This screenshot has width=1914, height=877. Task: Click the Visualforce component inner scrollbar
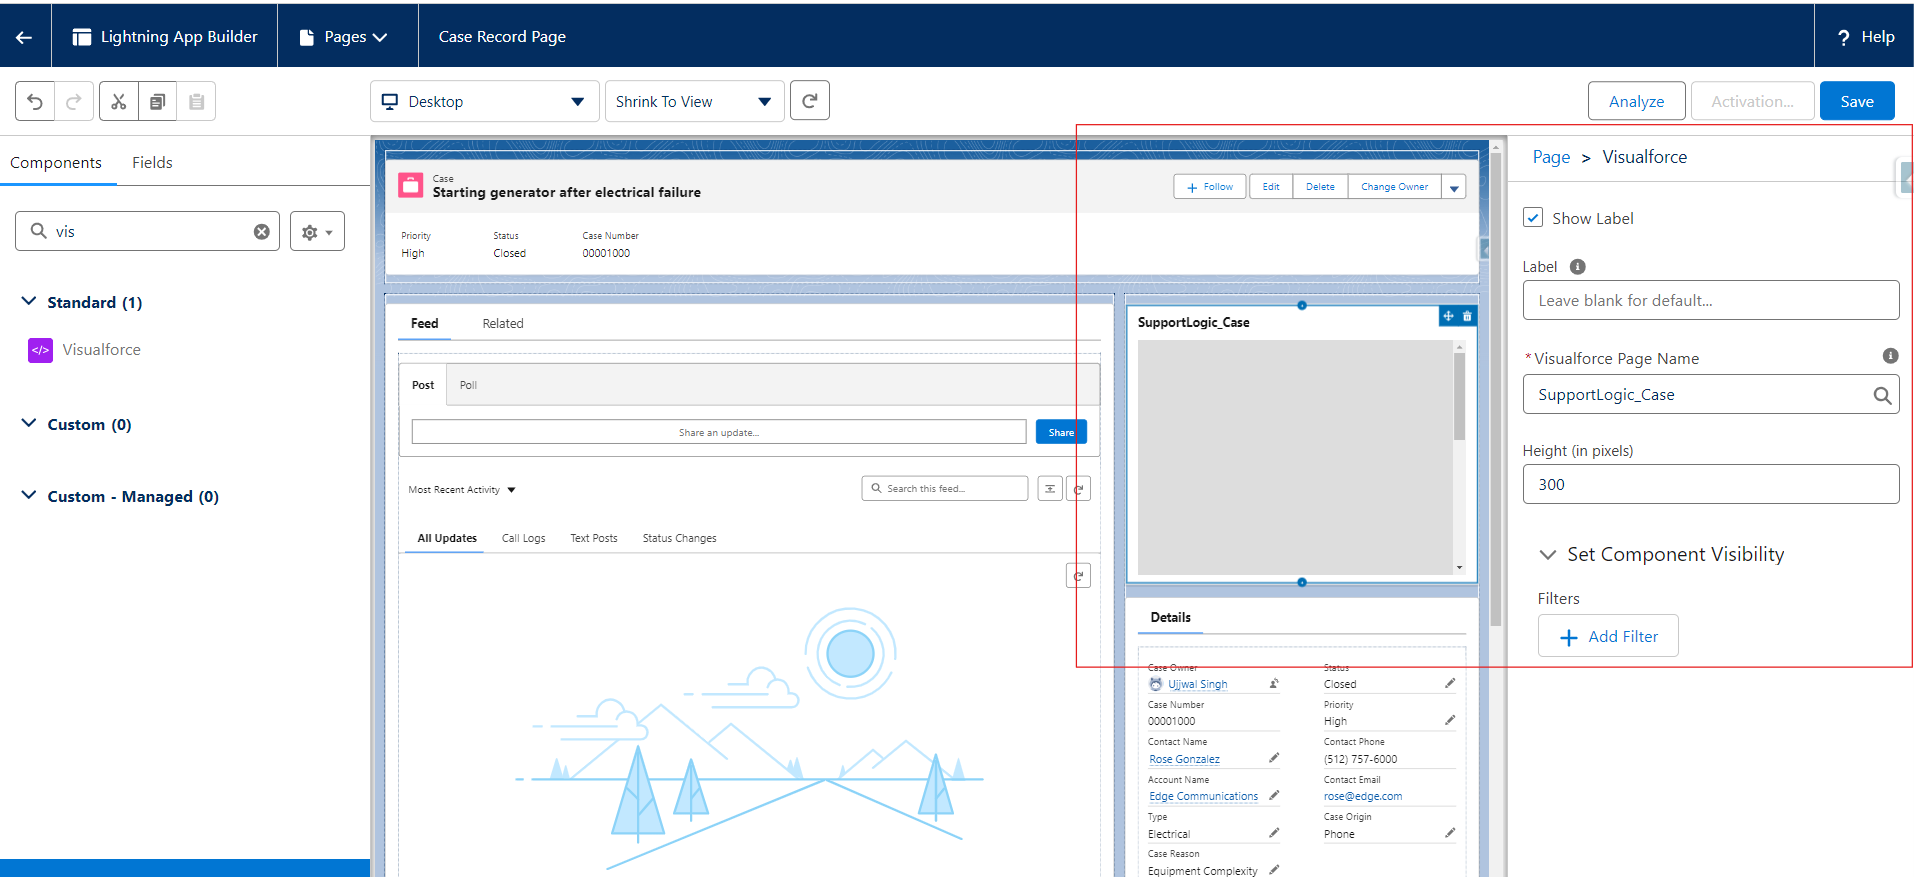point(1459,397)
